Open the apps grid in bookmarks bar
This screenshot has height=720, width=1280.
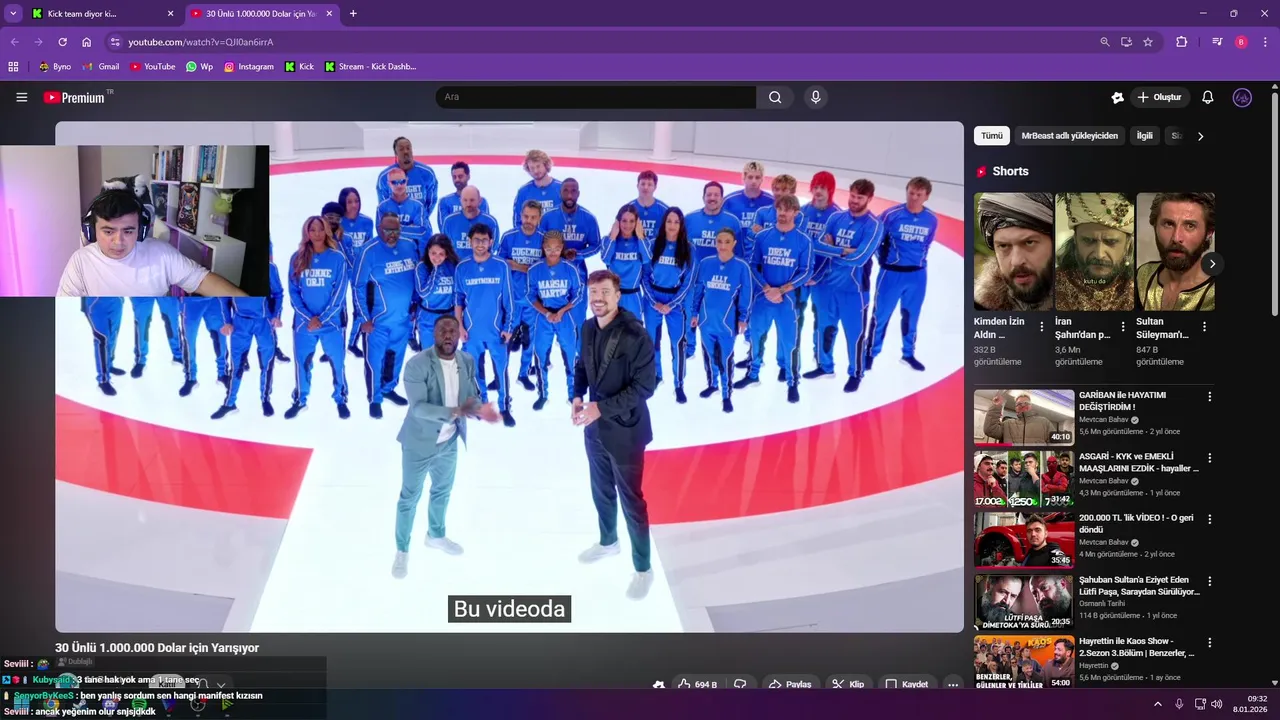click(13, 67)
